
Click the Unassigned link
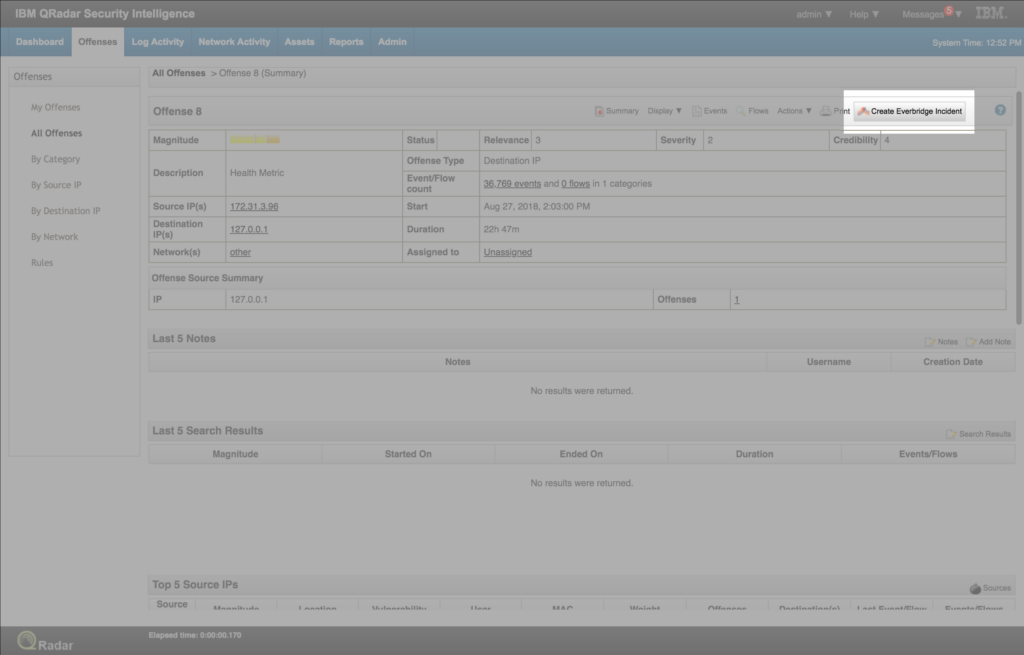pos(507,252)
